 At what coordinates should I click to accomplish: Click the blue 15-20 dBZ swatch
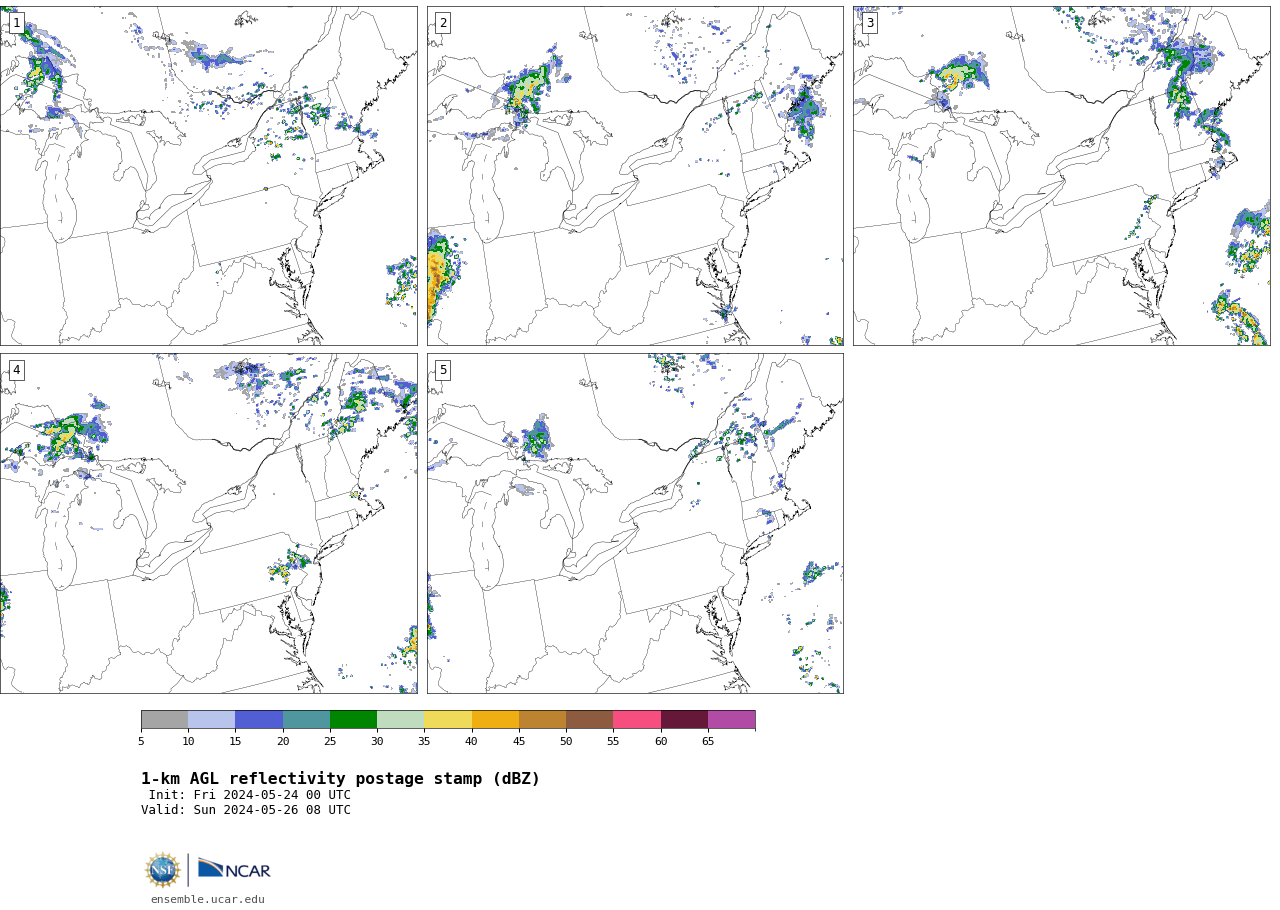(259, 720)
